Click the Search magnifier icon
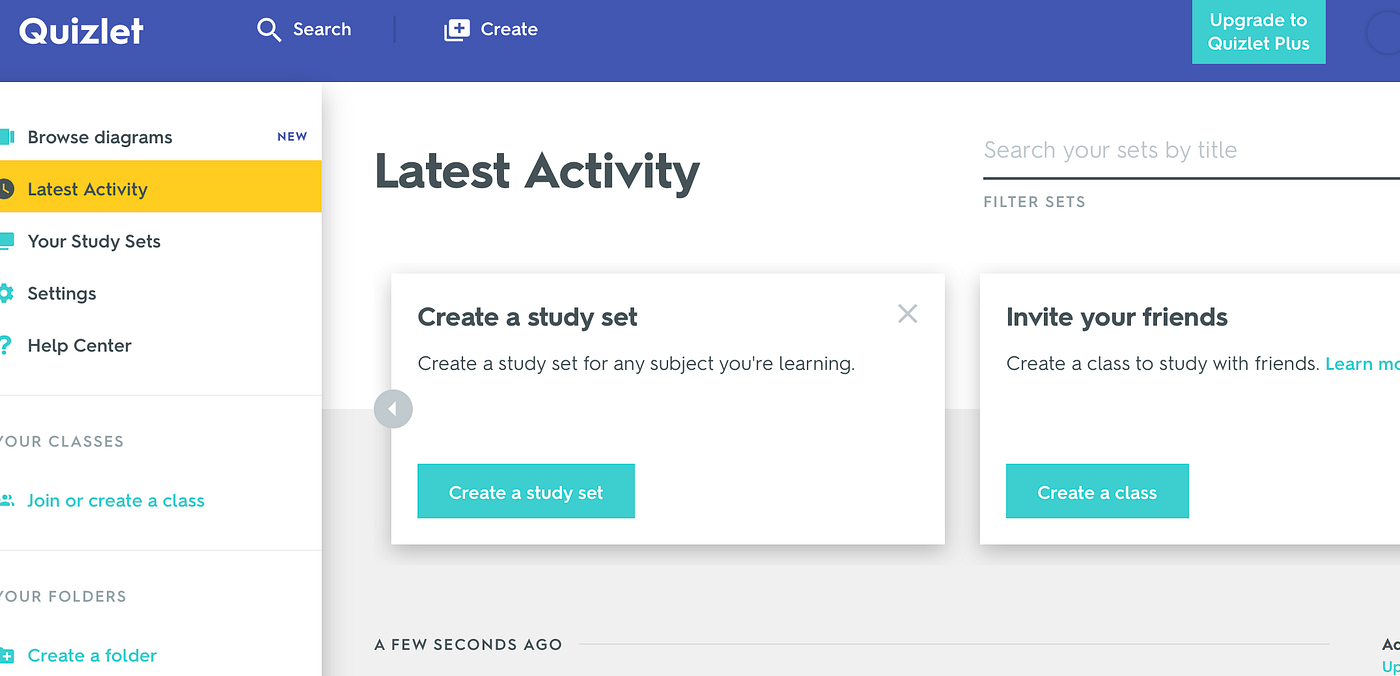 point(268,29)
